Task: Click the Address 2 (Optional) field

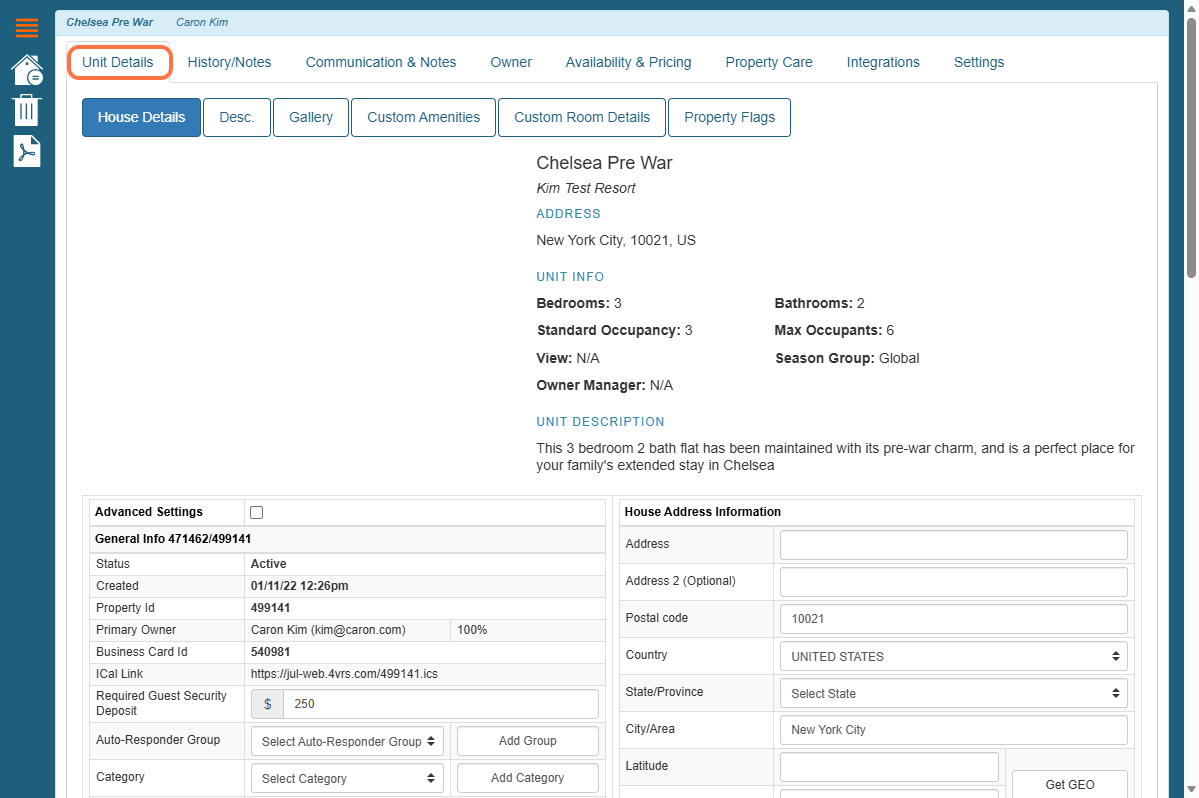Action: click(954, 582)
